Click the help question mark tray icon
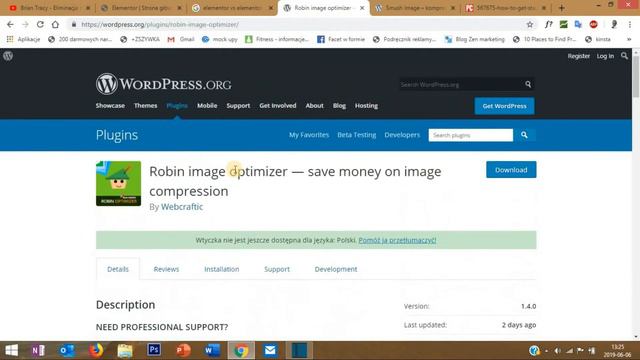The height and width of the screenshot is (360, 640). (x=534, y=351)
